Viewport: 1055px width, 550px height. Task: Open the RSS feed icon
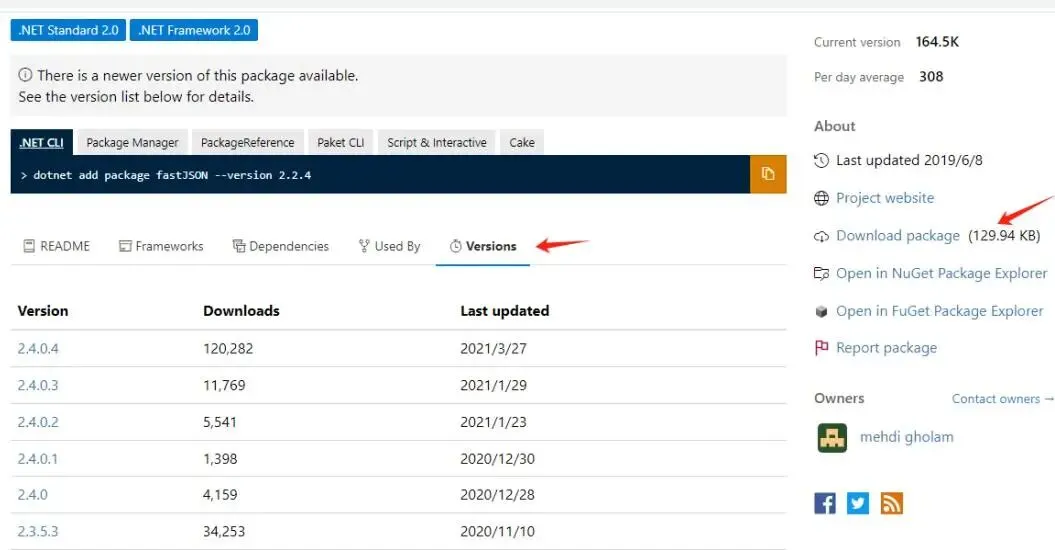pyautogui.click(x=892, y=503)
